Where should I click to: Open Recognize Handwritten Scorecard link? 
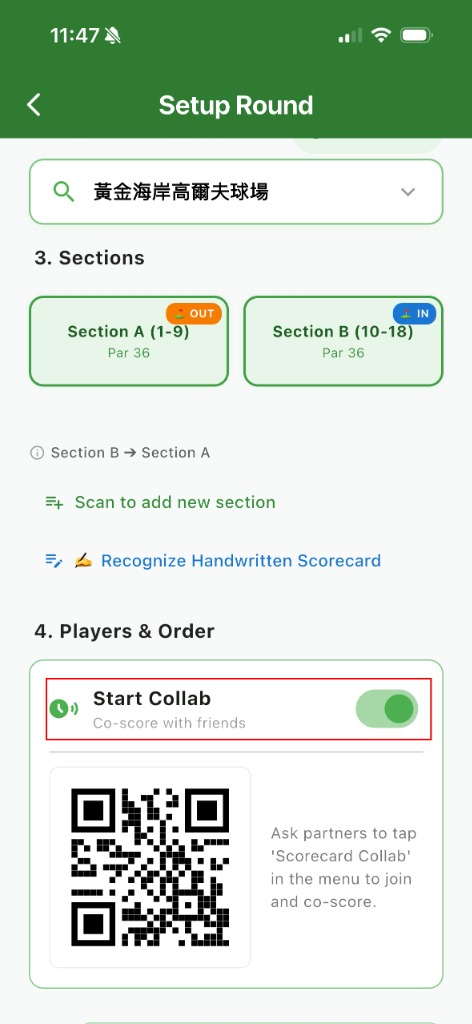[241, 560]
